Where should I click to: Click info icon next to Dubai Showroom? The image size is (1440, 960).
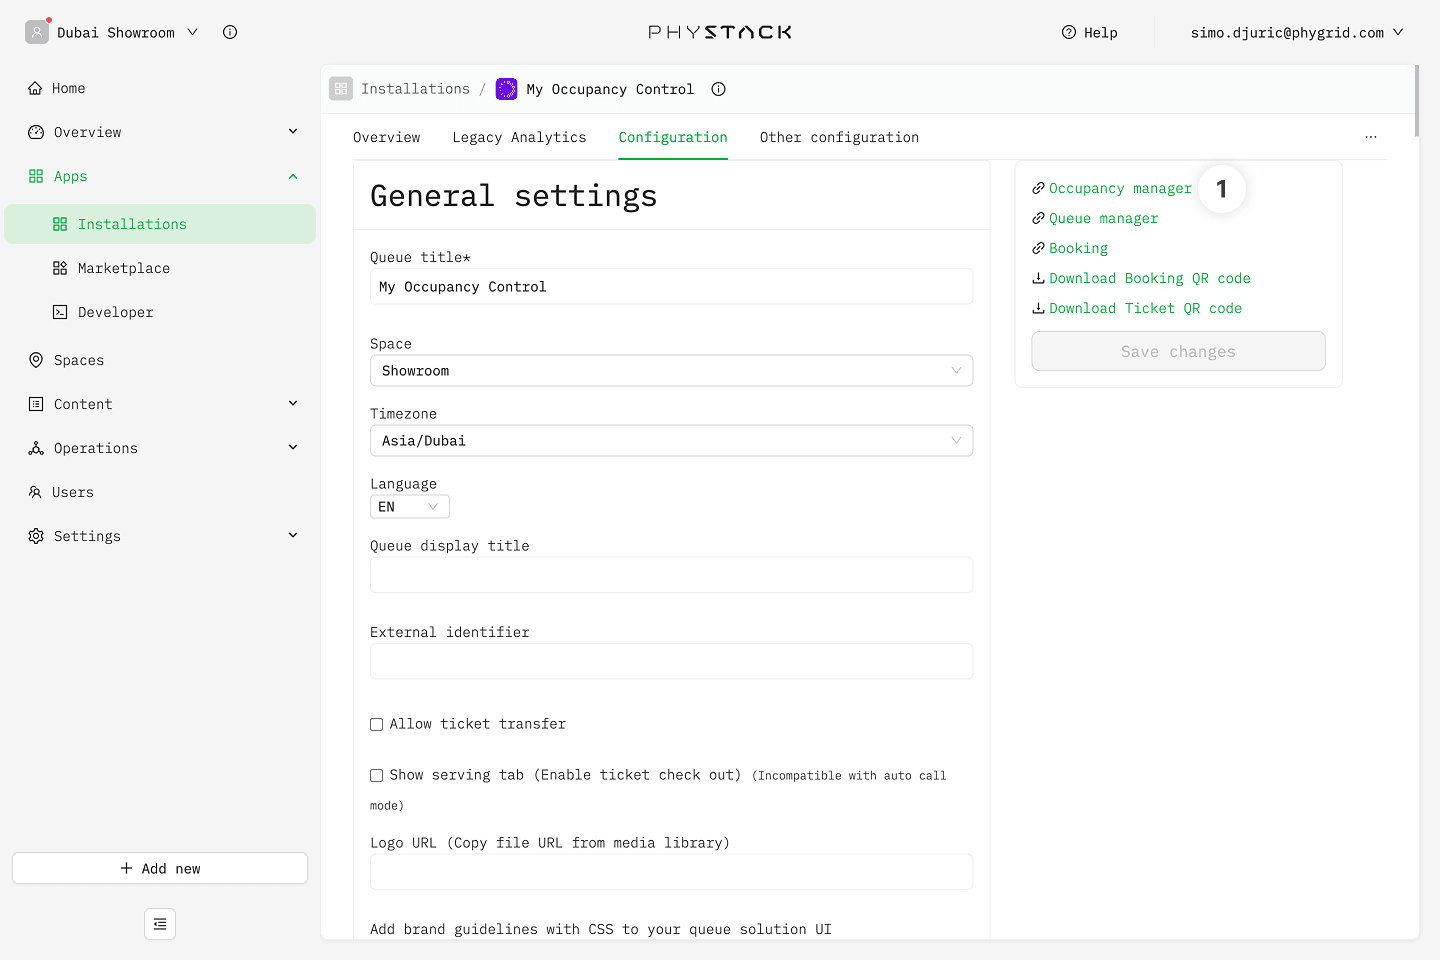(x=230, y=32)
